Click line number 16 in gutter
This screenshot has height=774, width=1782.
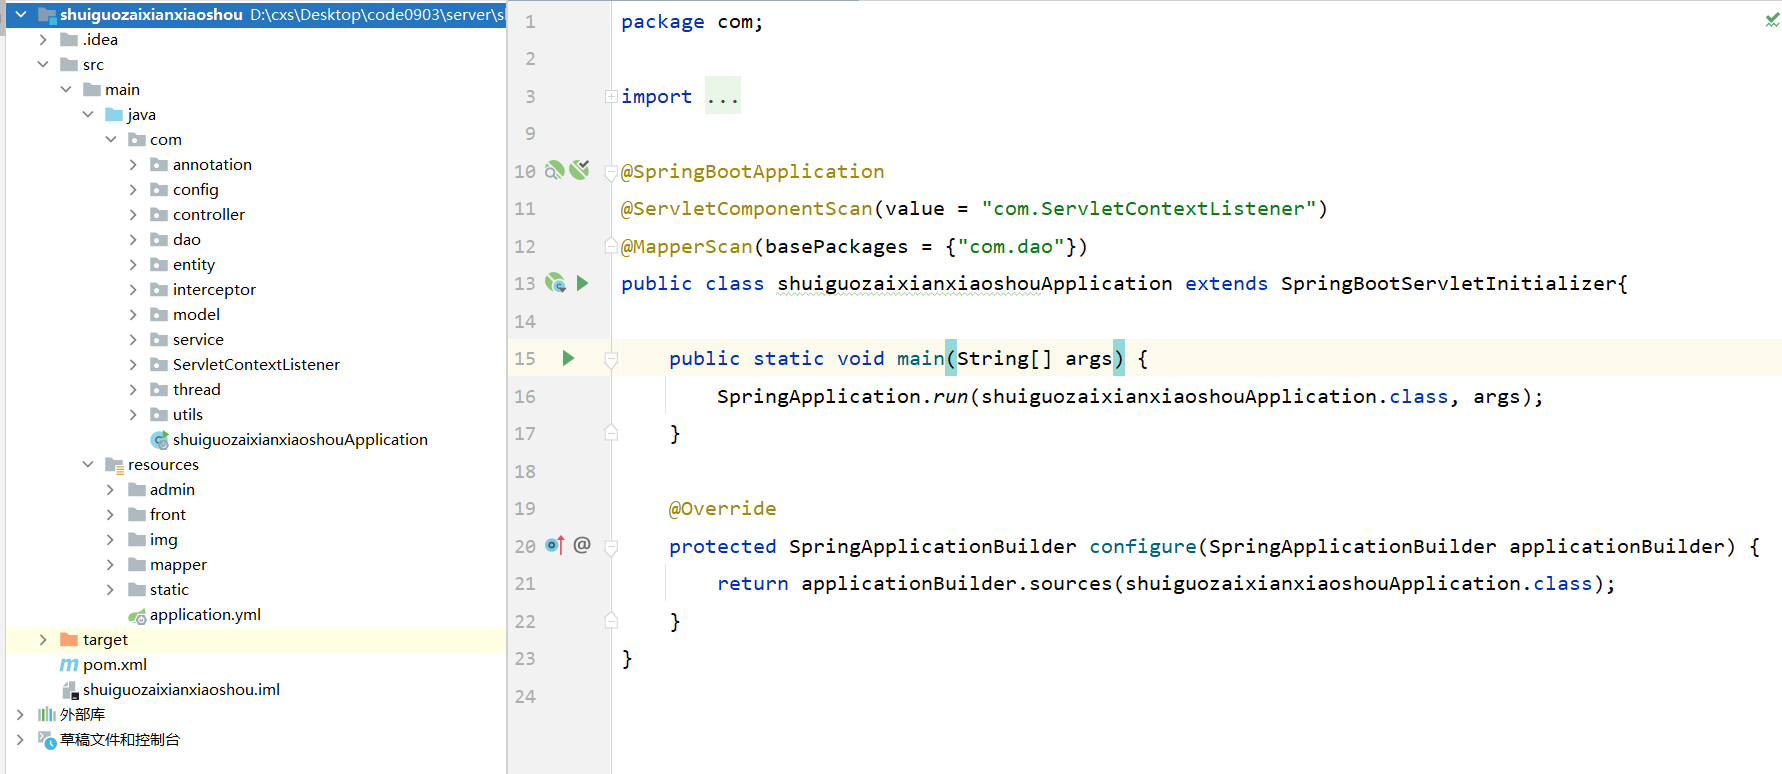coord(525,396)
